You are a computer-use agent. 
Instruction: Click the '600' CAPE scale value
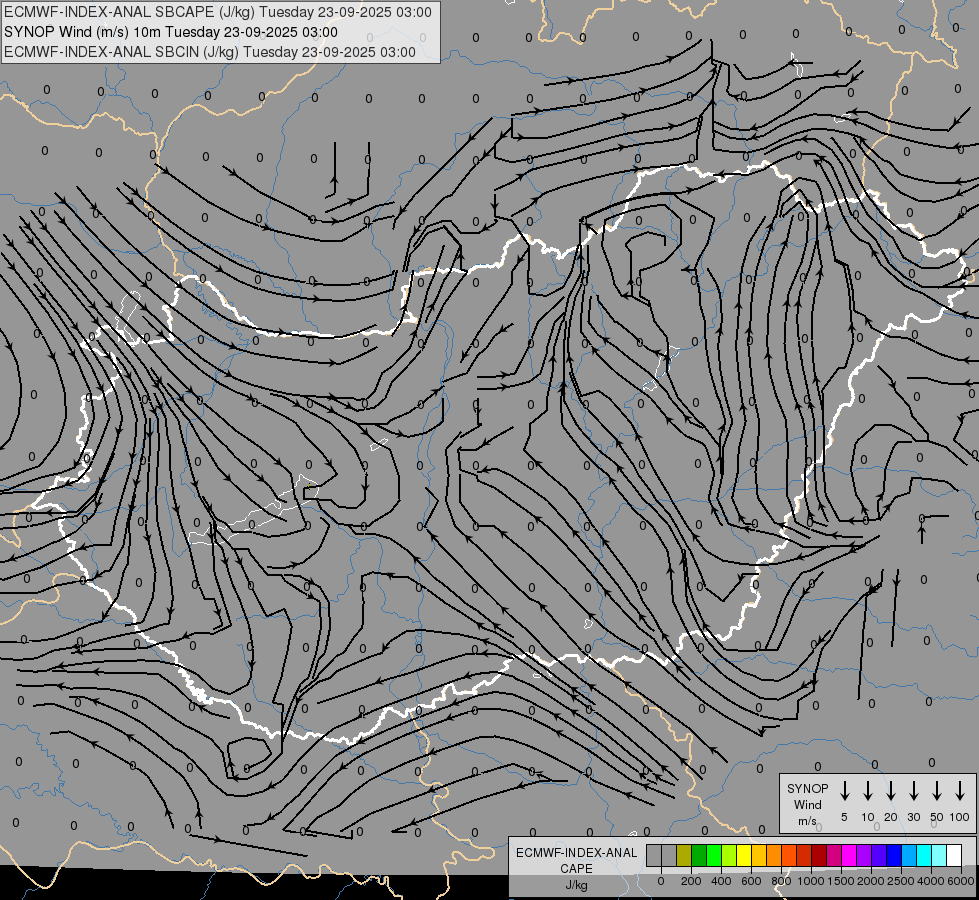(x=751, y=881)
